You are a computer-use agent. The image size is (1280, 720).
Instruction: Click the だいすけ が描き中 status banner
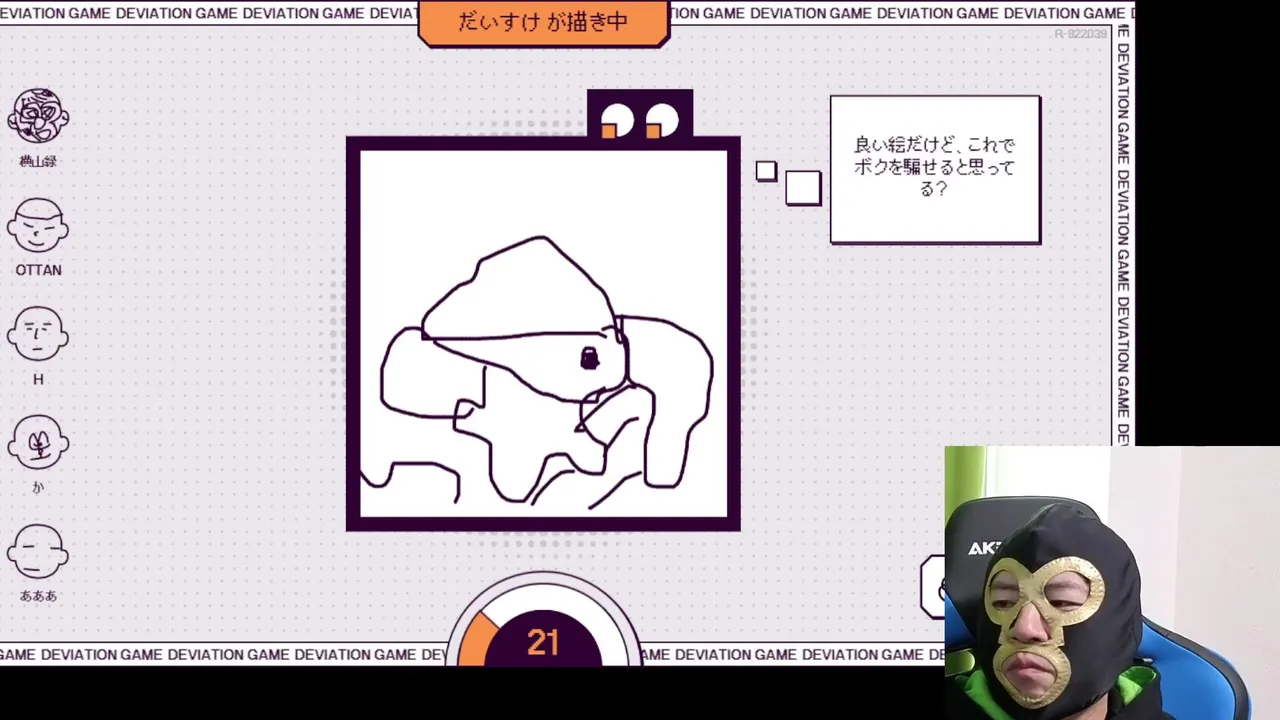(543, 22)
